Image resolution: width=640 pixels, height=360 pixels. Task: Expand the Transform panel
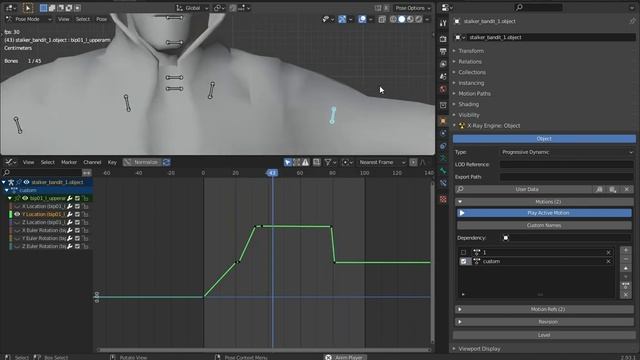471,51
